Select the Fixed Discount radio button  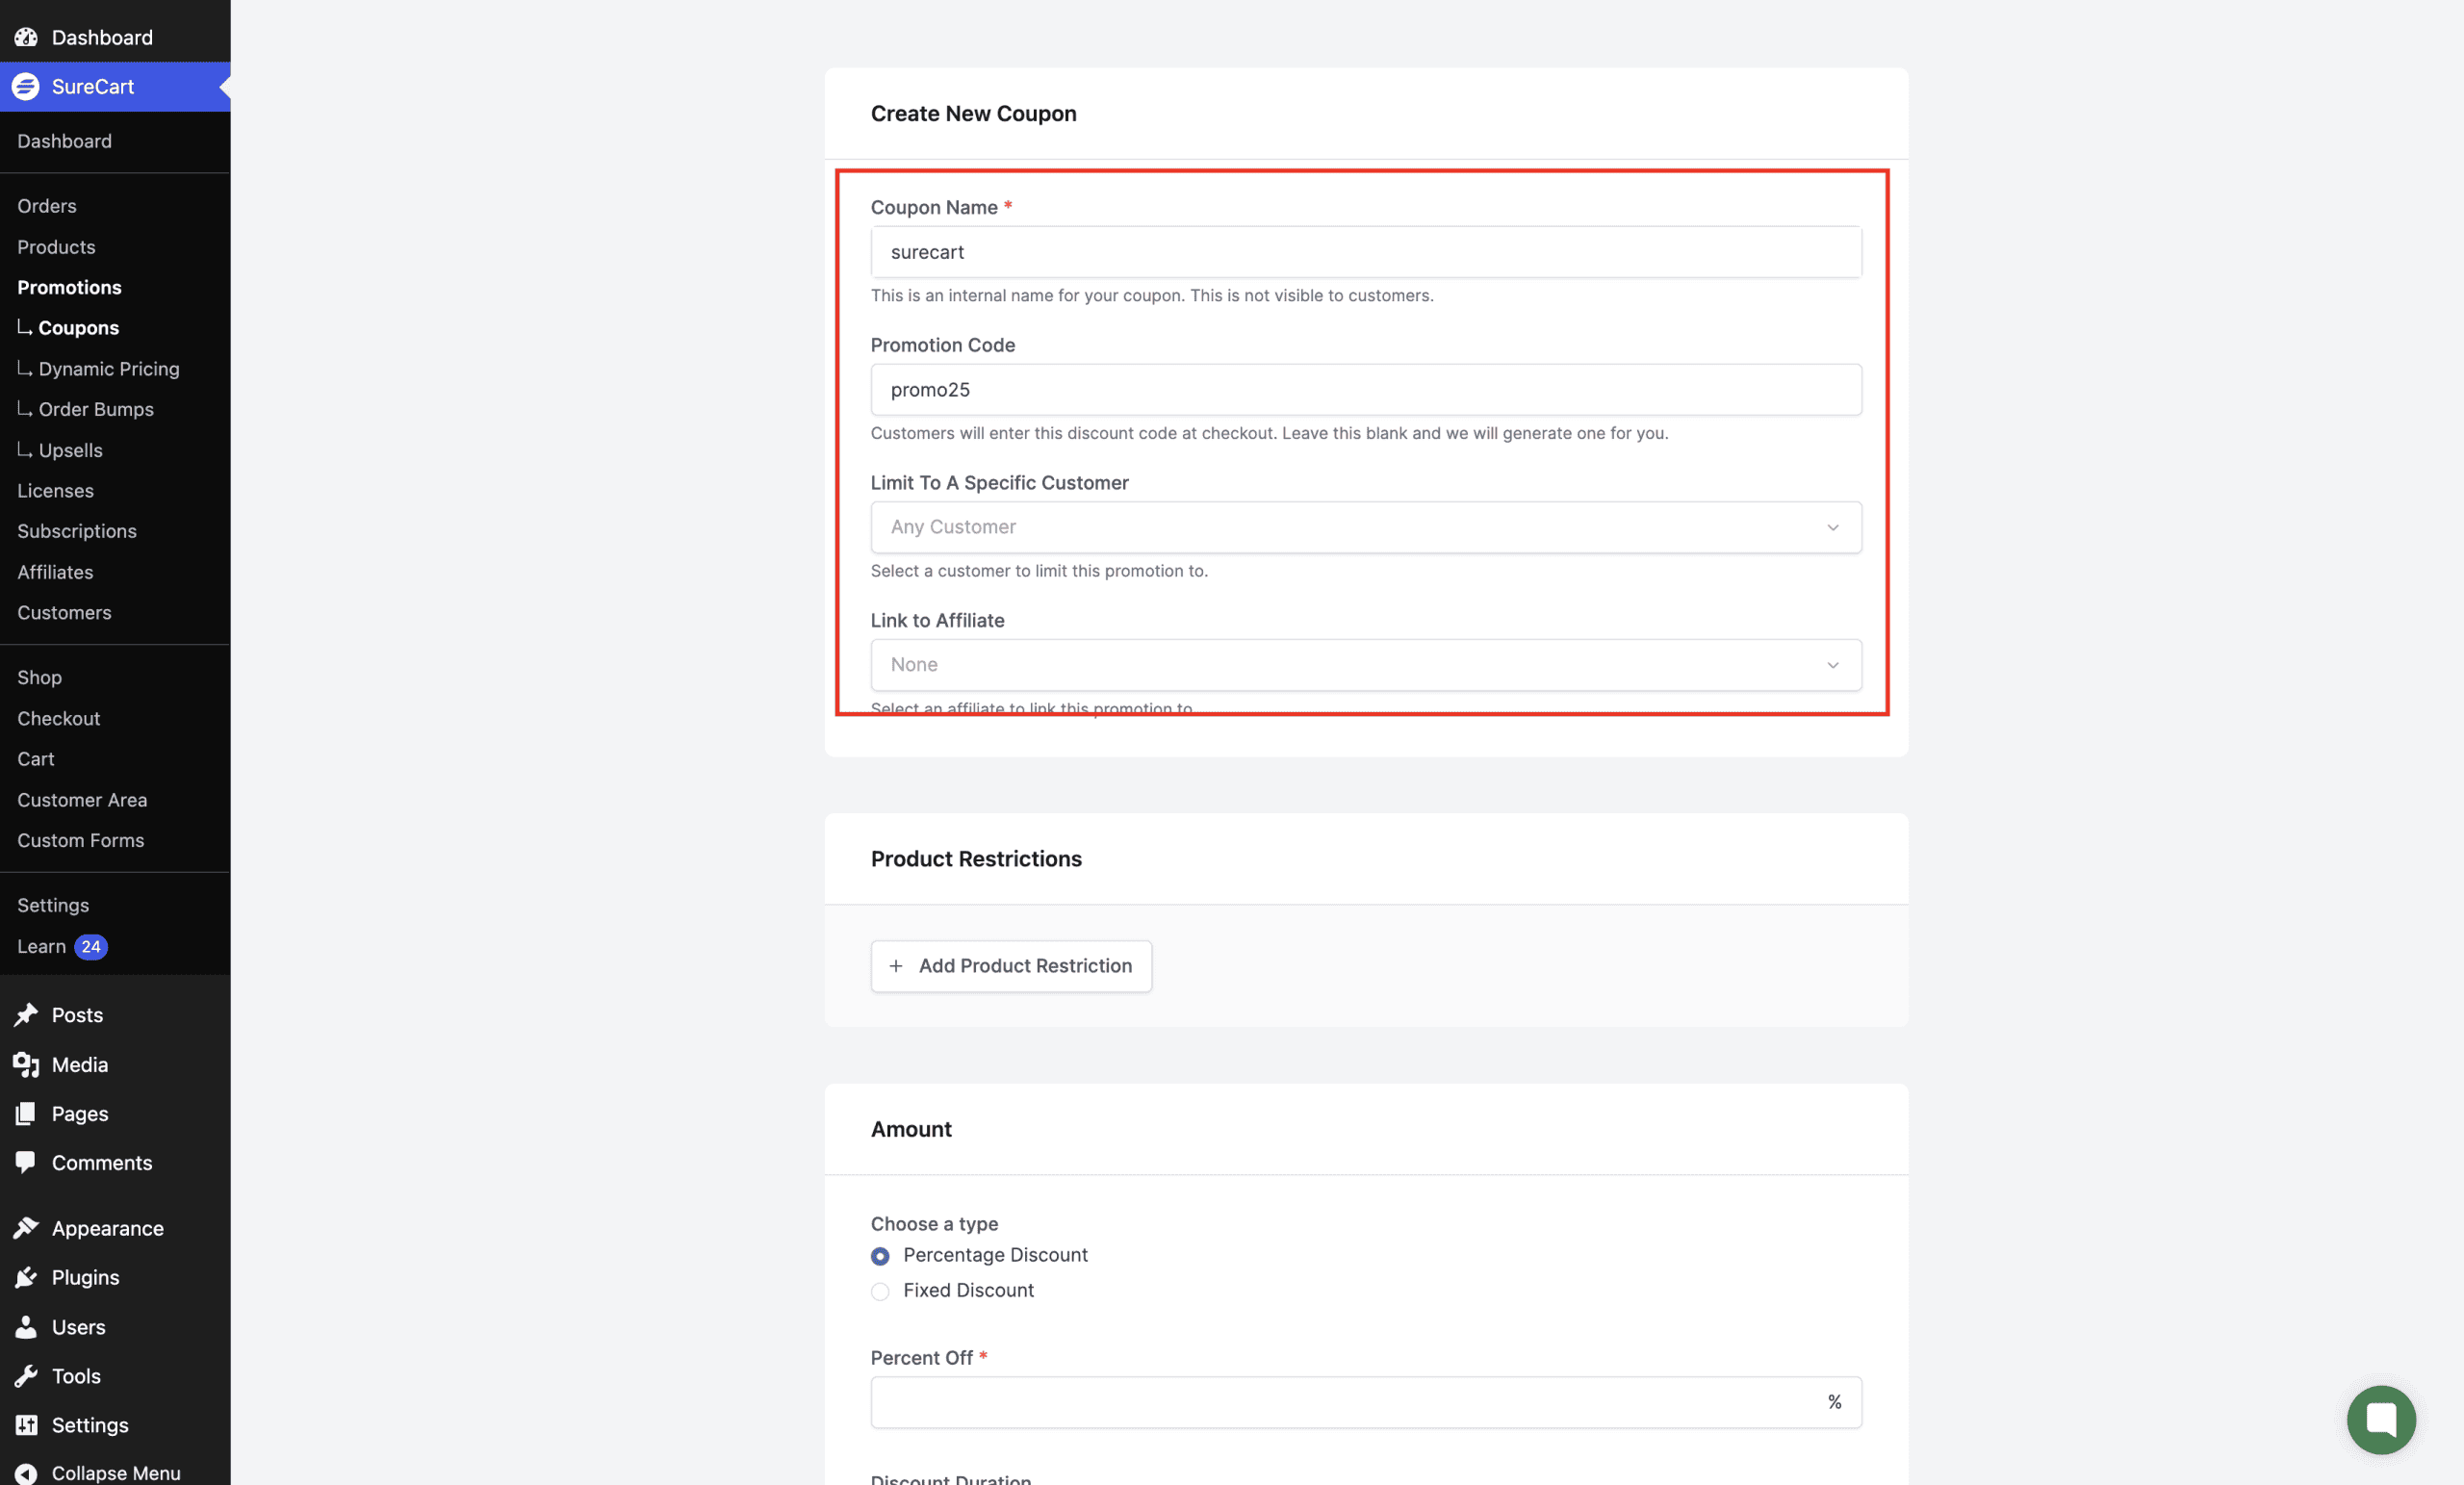[x=880, y=1291]
